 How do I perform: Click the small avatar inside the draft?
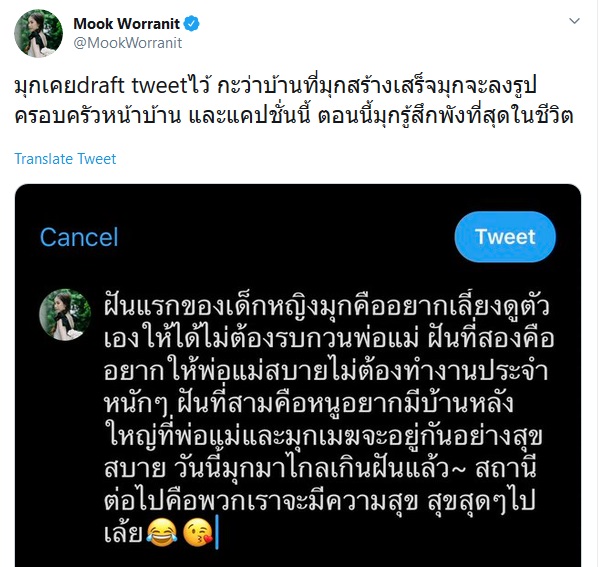[65, 315]
